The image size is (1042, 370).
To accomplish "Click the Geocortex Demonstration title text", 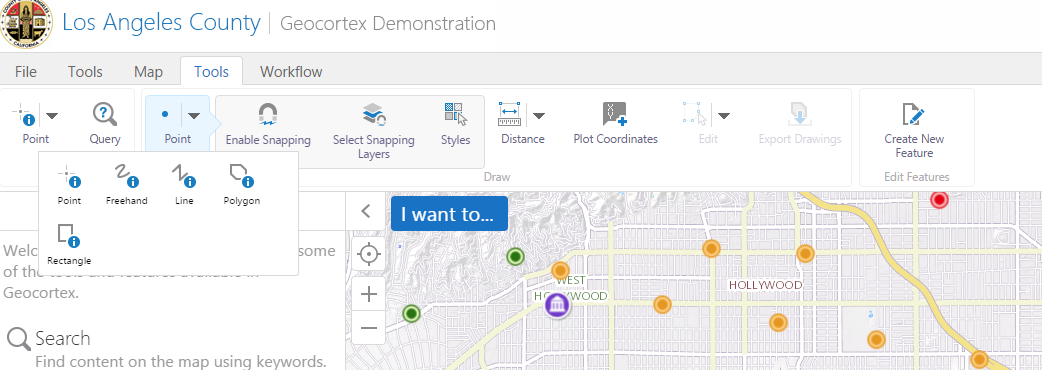I will tap(388, 24).
